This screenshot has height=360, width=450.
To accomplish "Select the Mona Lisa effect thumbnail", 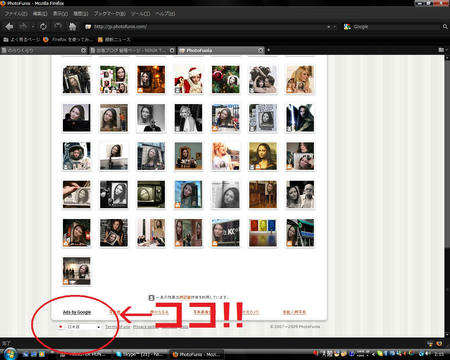I will click(x=263, y=156).
